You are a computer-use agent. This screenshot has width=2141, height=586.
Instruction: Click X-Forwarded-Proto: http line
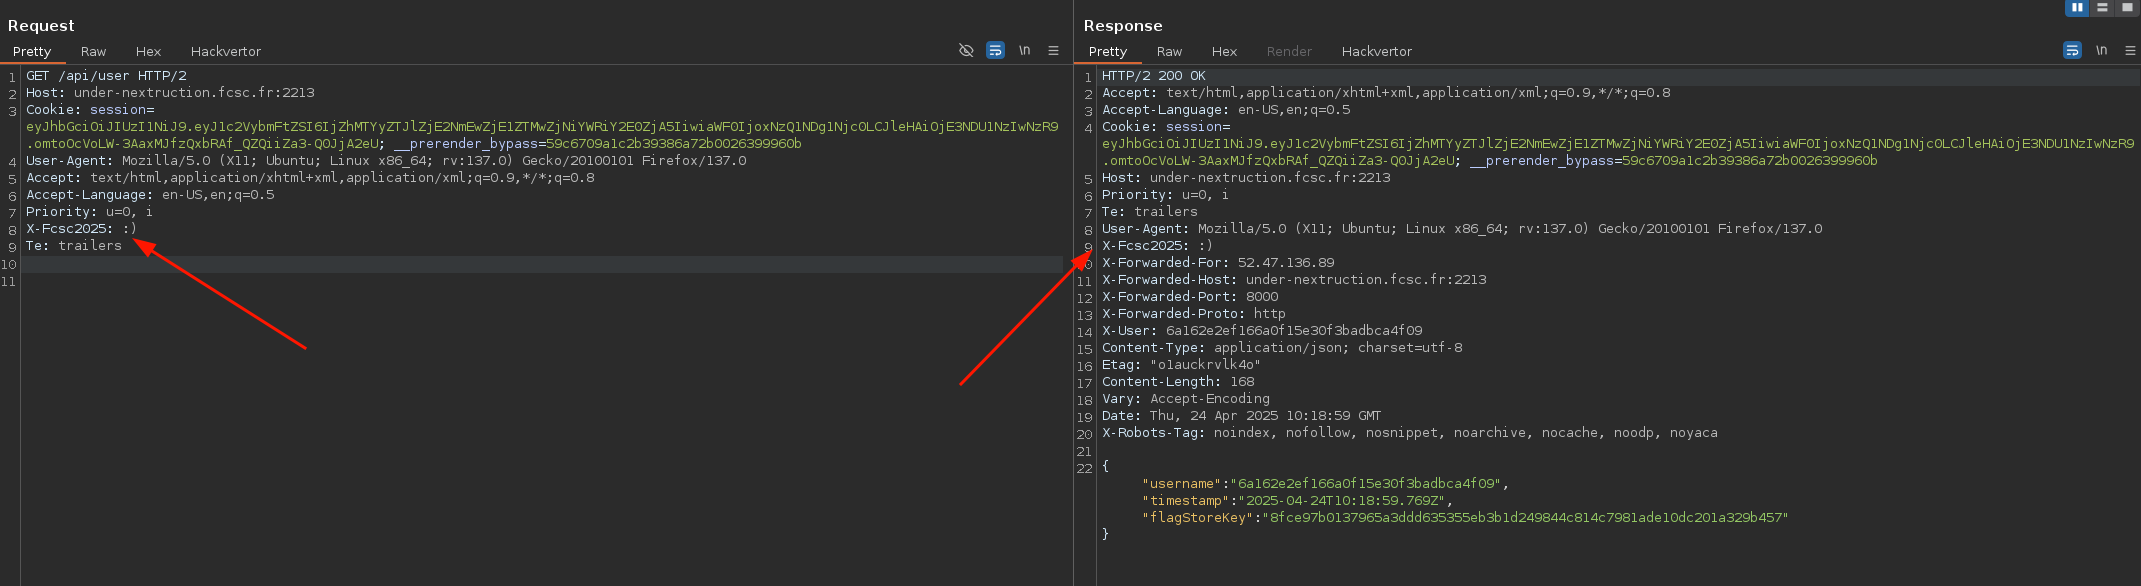click(1194, 314)
